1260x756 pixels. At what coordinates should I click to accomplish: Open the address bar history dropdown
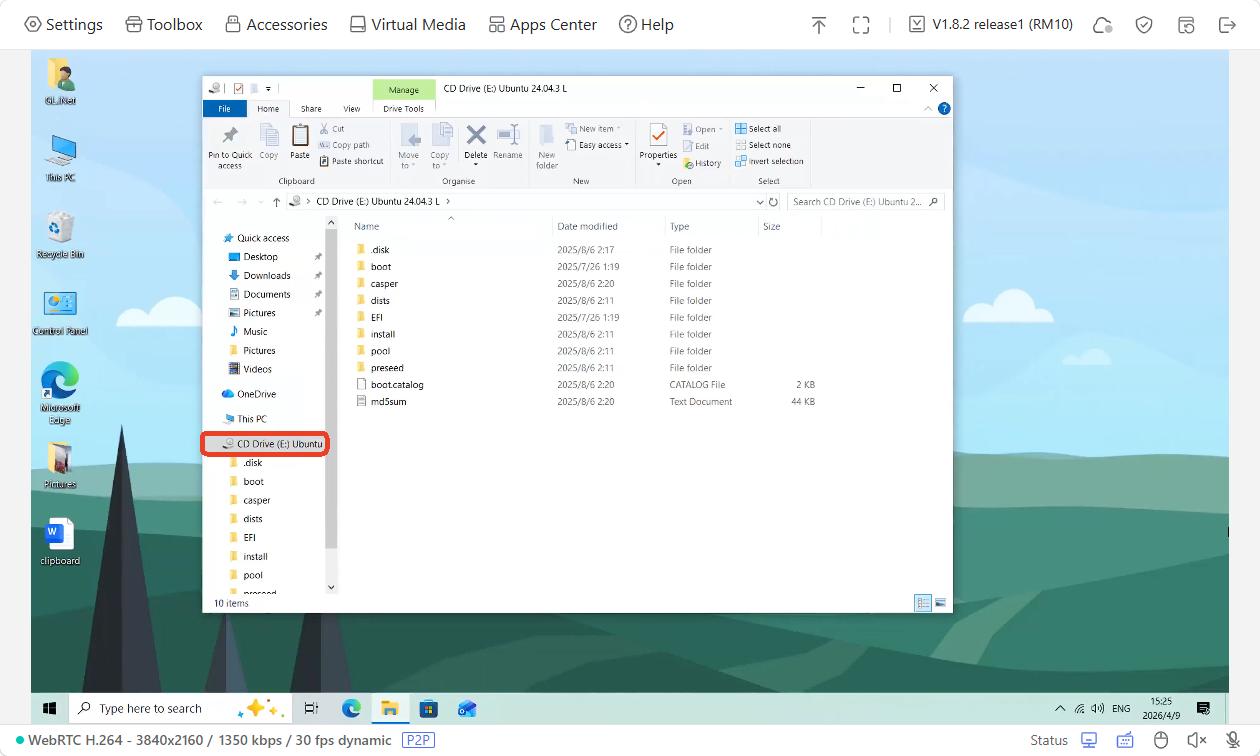click(x=761, y=202)
